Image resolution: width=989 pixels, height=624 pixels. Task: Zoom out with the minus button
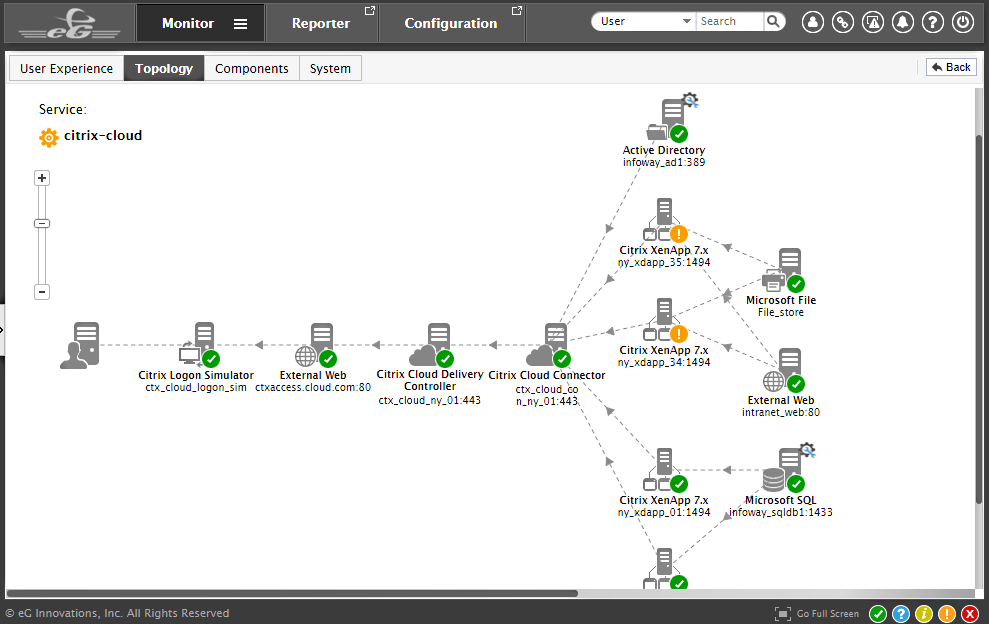(42, 291)
